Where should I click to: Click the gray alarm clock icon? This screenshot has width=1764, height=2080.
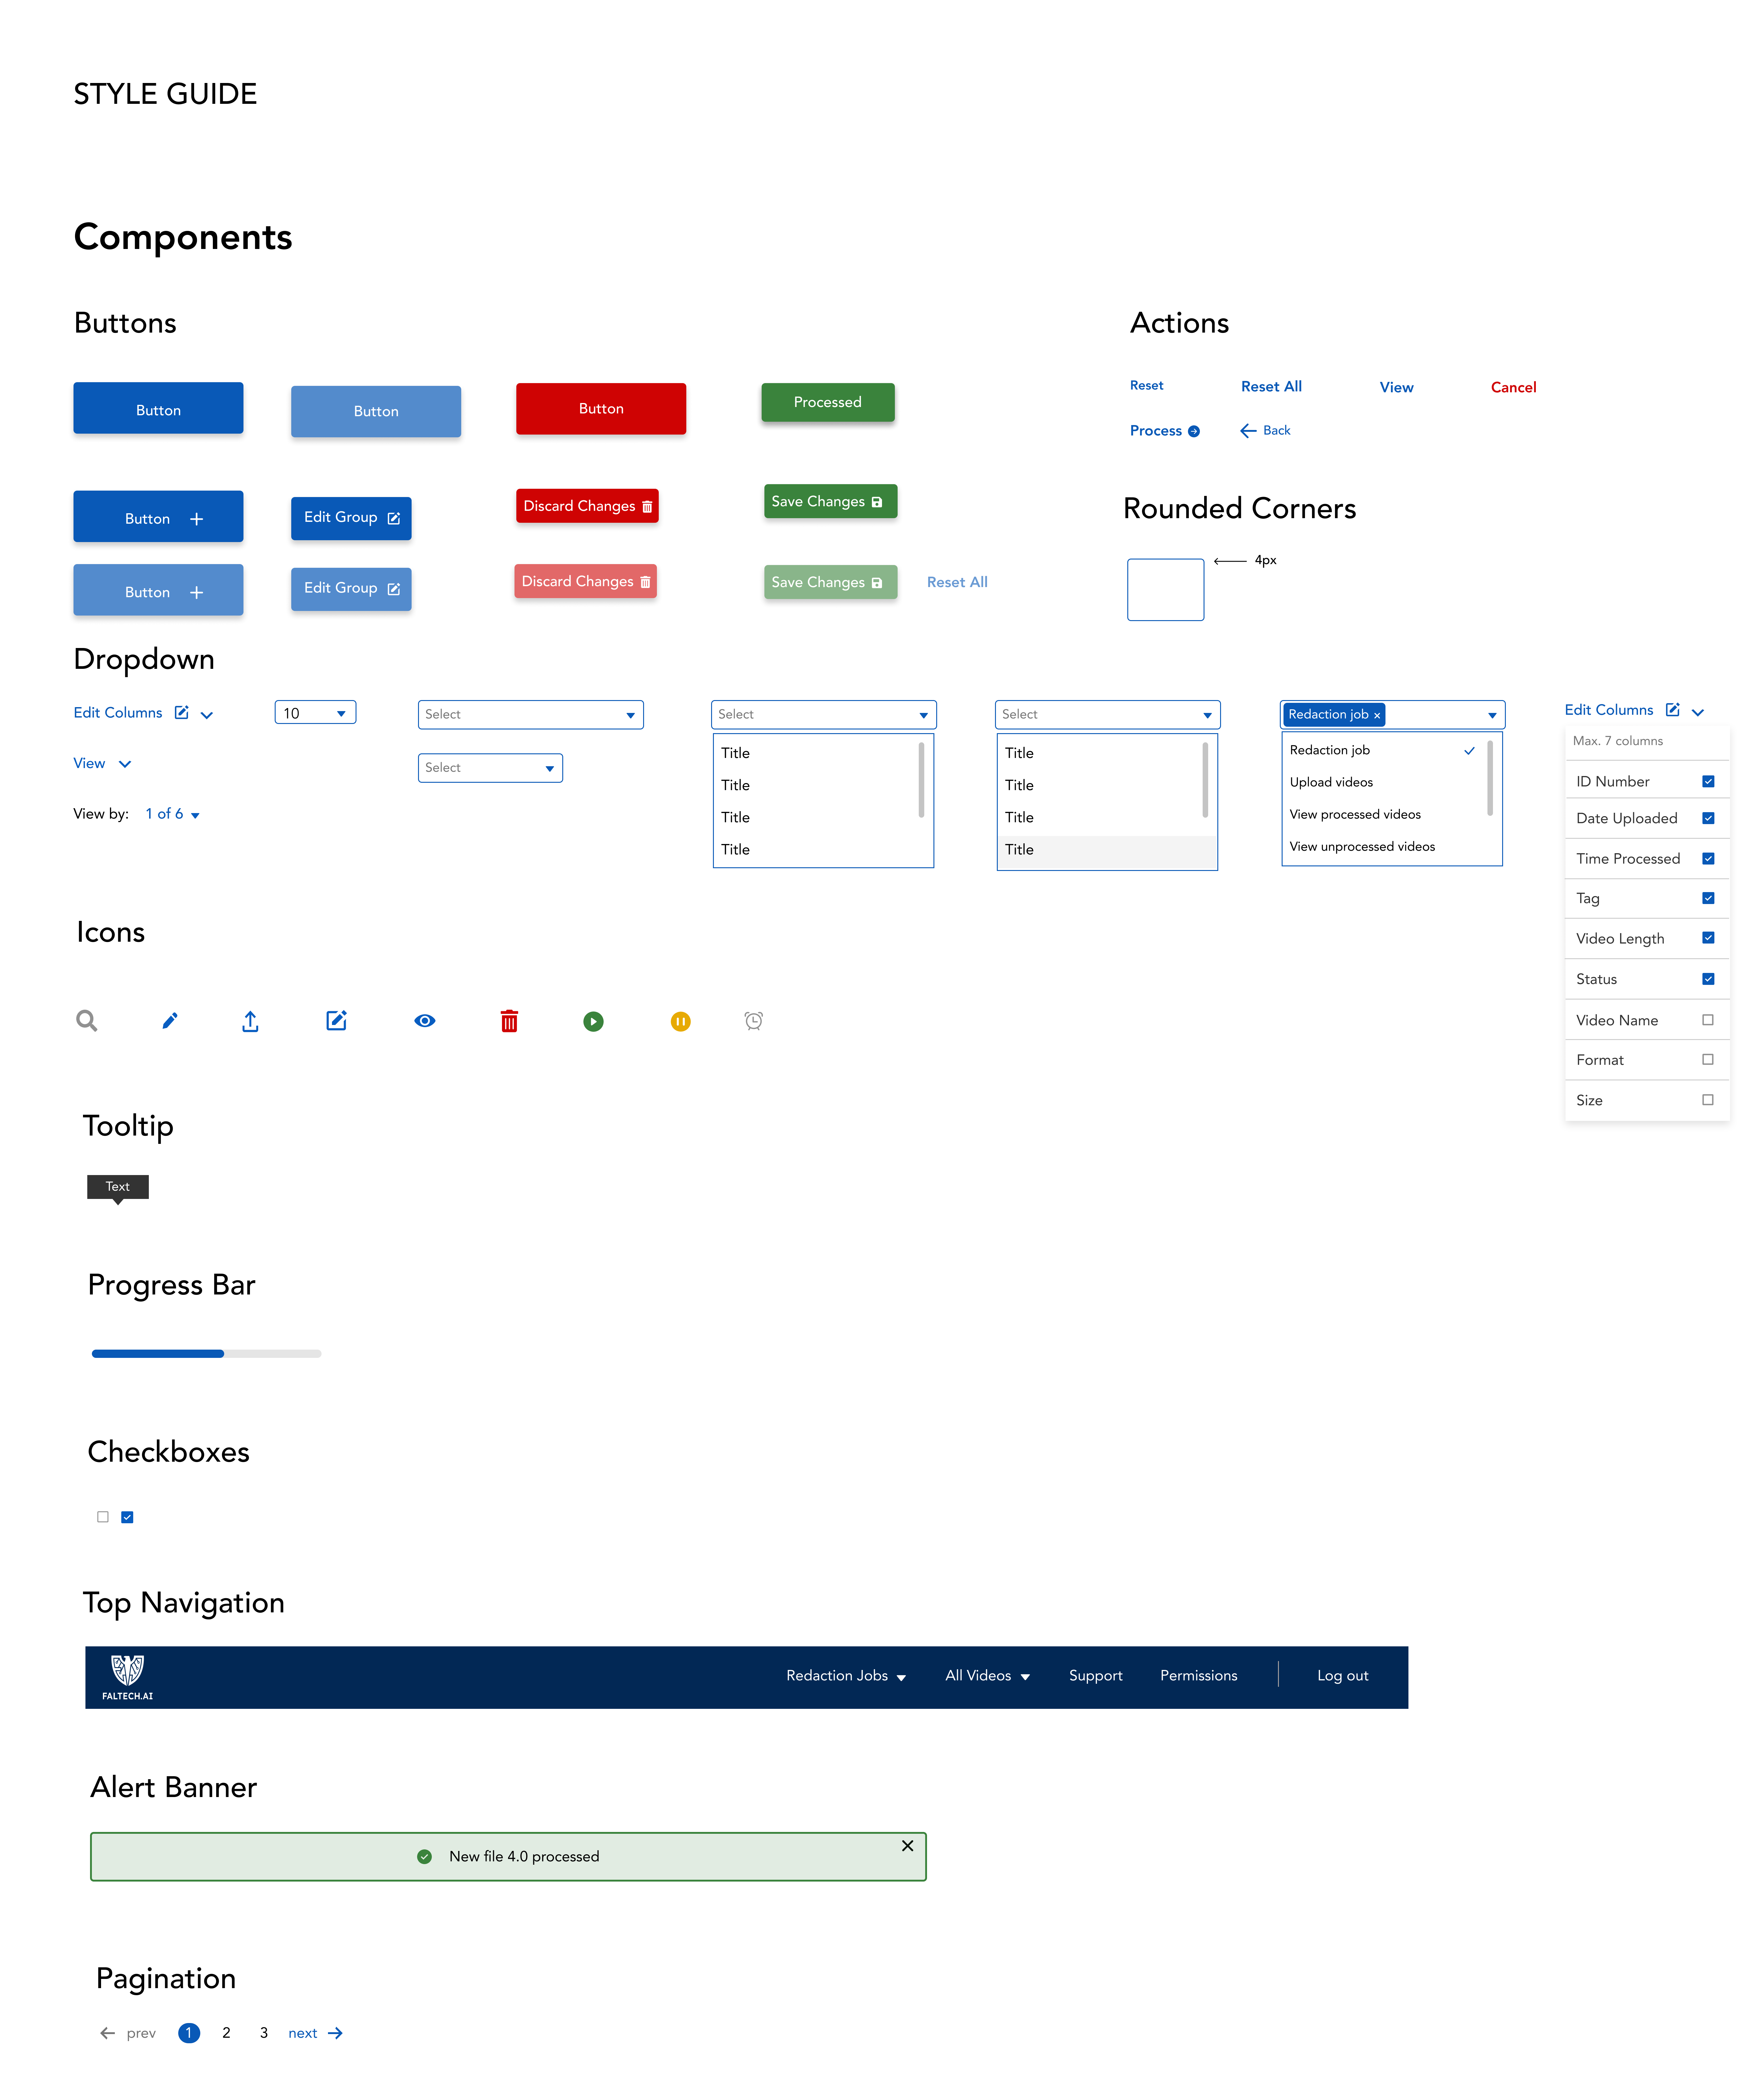coord(754,1020)
